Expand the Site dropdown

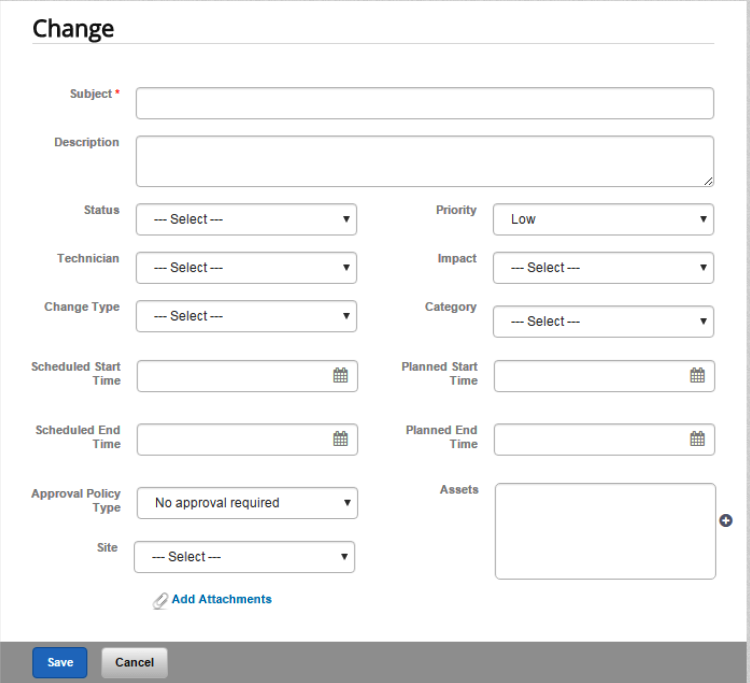coord(244,557)
